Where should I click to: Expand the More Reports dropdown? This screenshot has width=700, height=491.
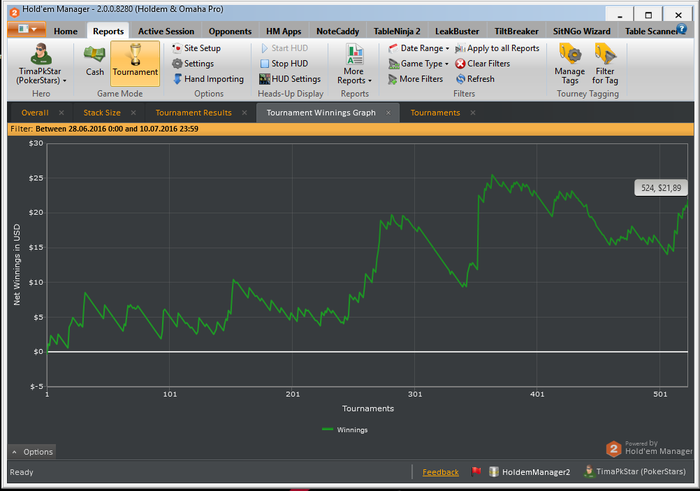coord(354,63)
